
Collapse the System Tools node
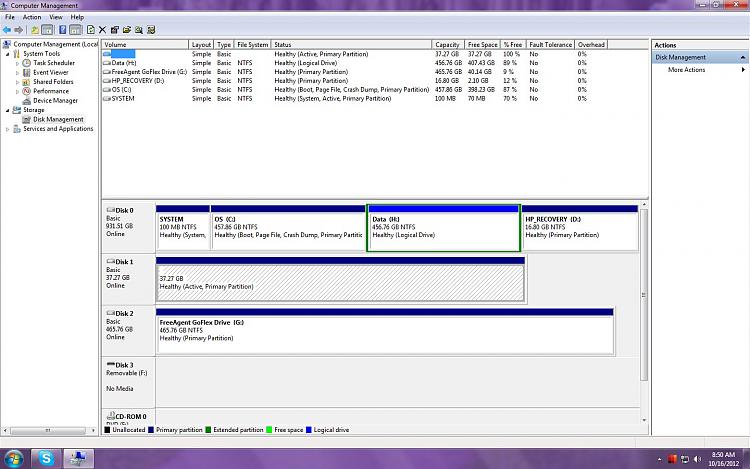click(x=8, y=54)
